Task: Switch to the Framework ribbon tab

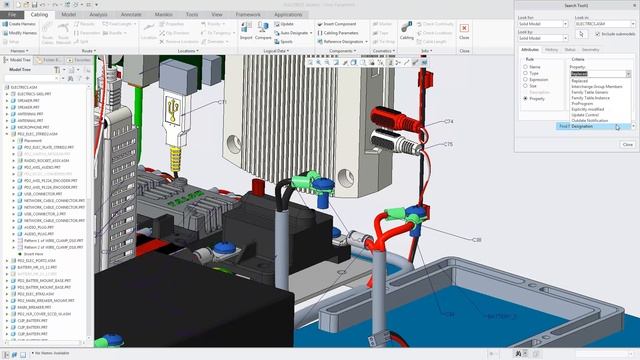Action: (248, 15)
